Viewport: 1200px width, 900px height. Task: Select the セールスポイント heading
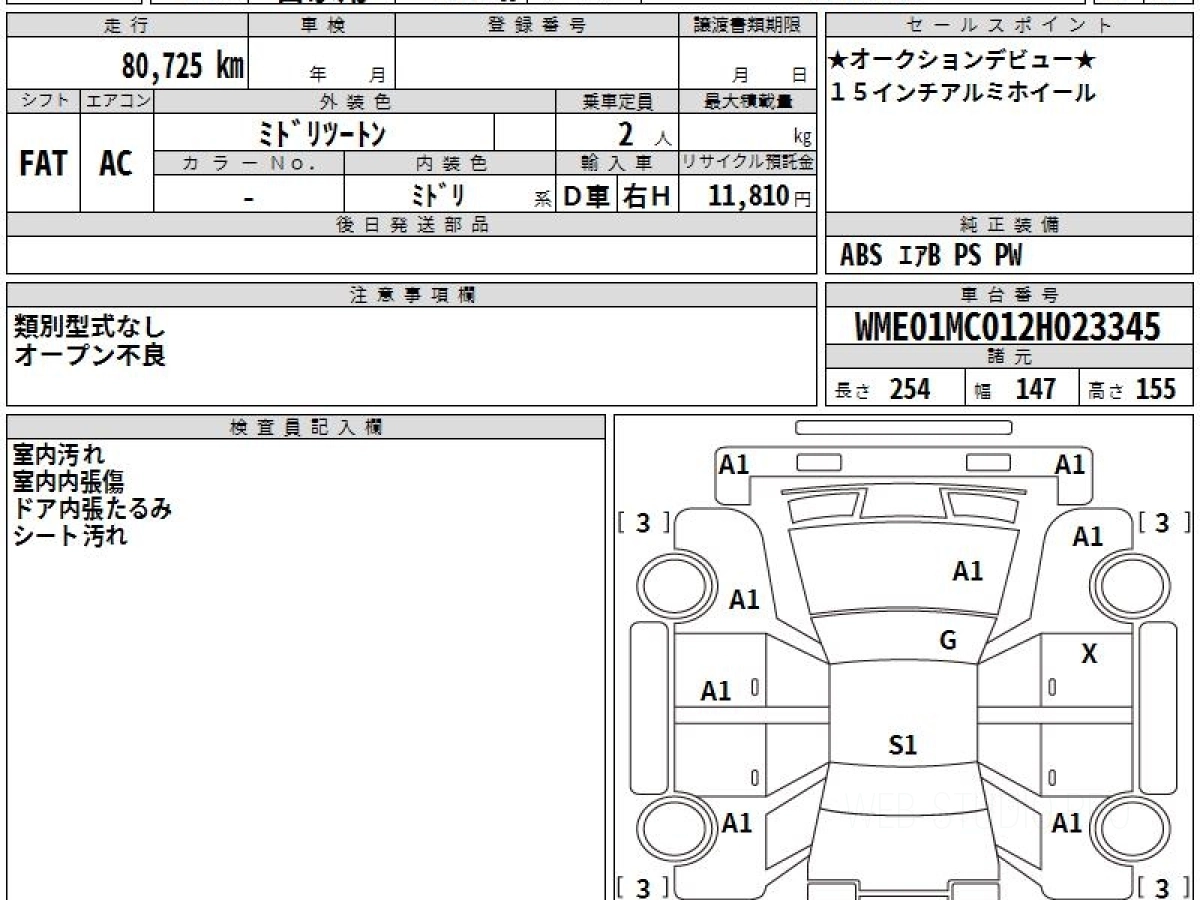pyautogui.click(x=1010, y=26)
